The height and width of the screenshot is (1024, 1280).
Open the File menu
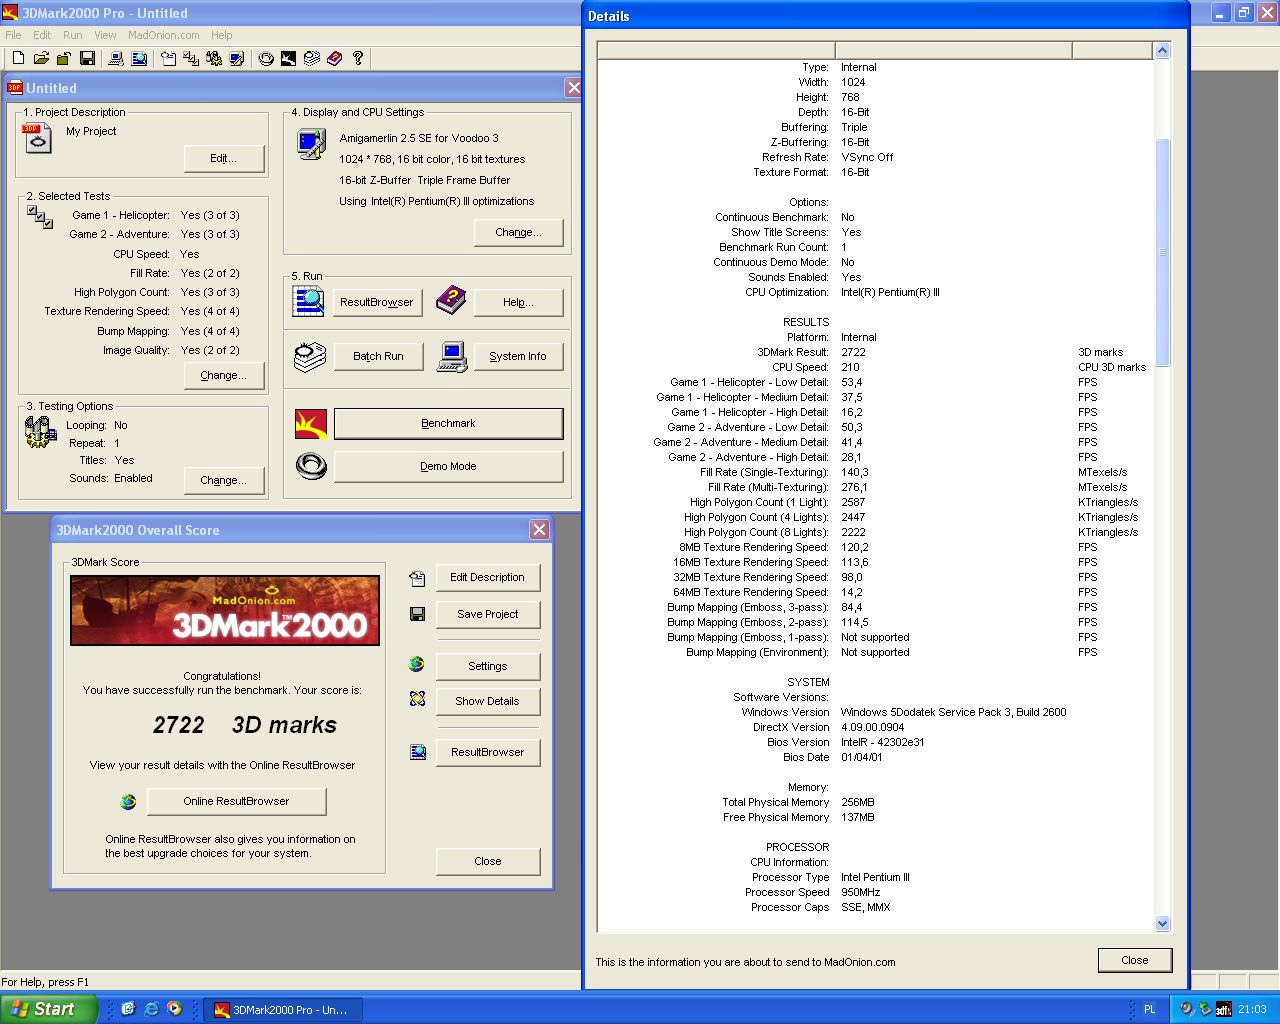click(13, 35)
